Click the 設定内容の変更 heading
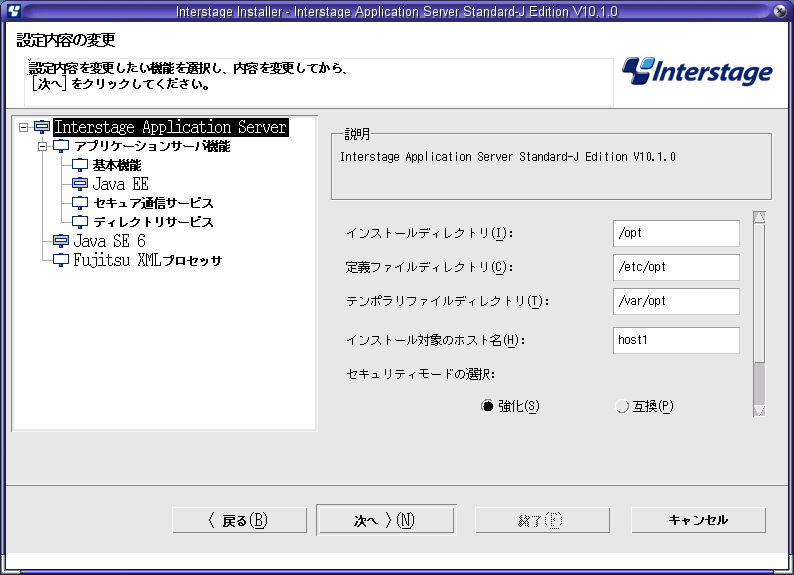This screenshot has width=794, height=575. pos(66,39)
